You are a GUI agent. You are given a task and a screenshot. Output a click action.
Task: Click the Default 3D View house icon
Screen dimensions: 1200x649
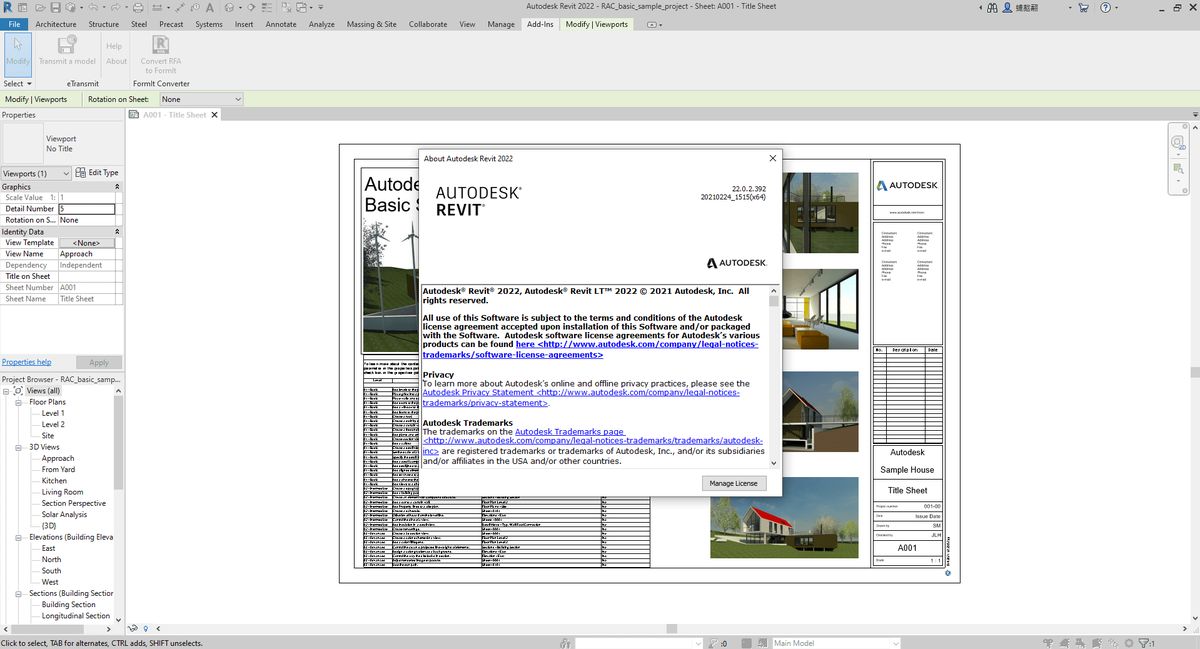click(229, 7)
